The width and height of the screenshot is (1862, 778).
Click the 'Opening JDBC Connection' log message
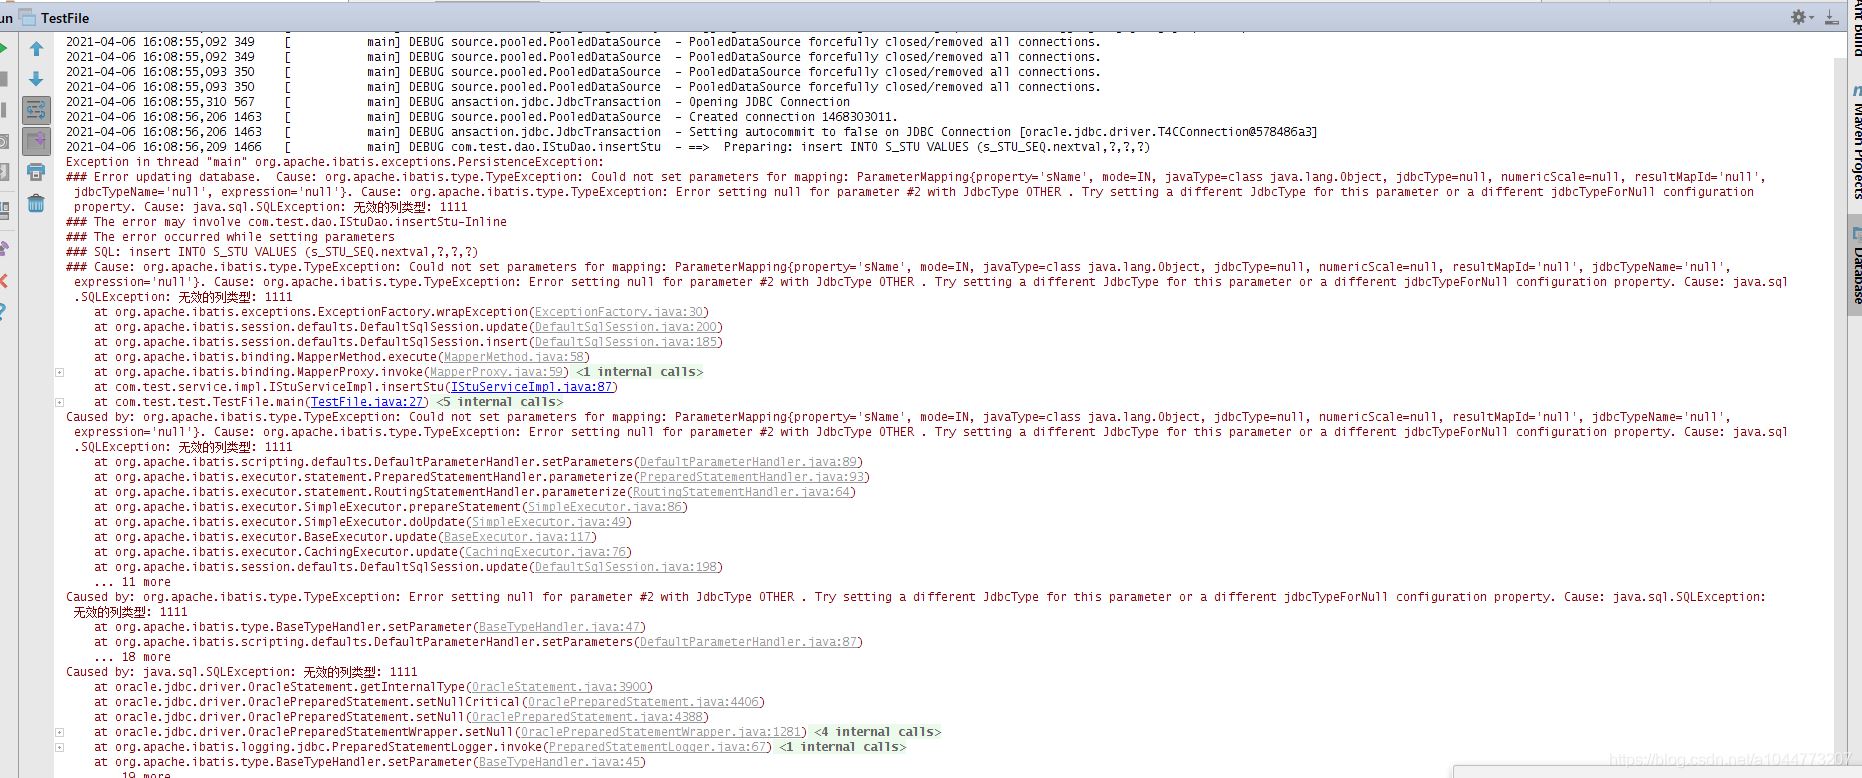tap(769, 102)
